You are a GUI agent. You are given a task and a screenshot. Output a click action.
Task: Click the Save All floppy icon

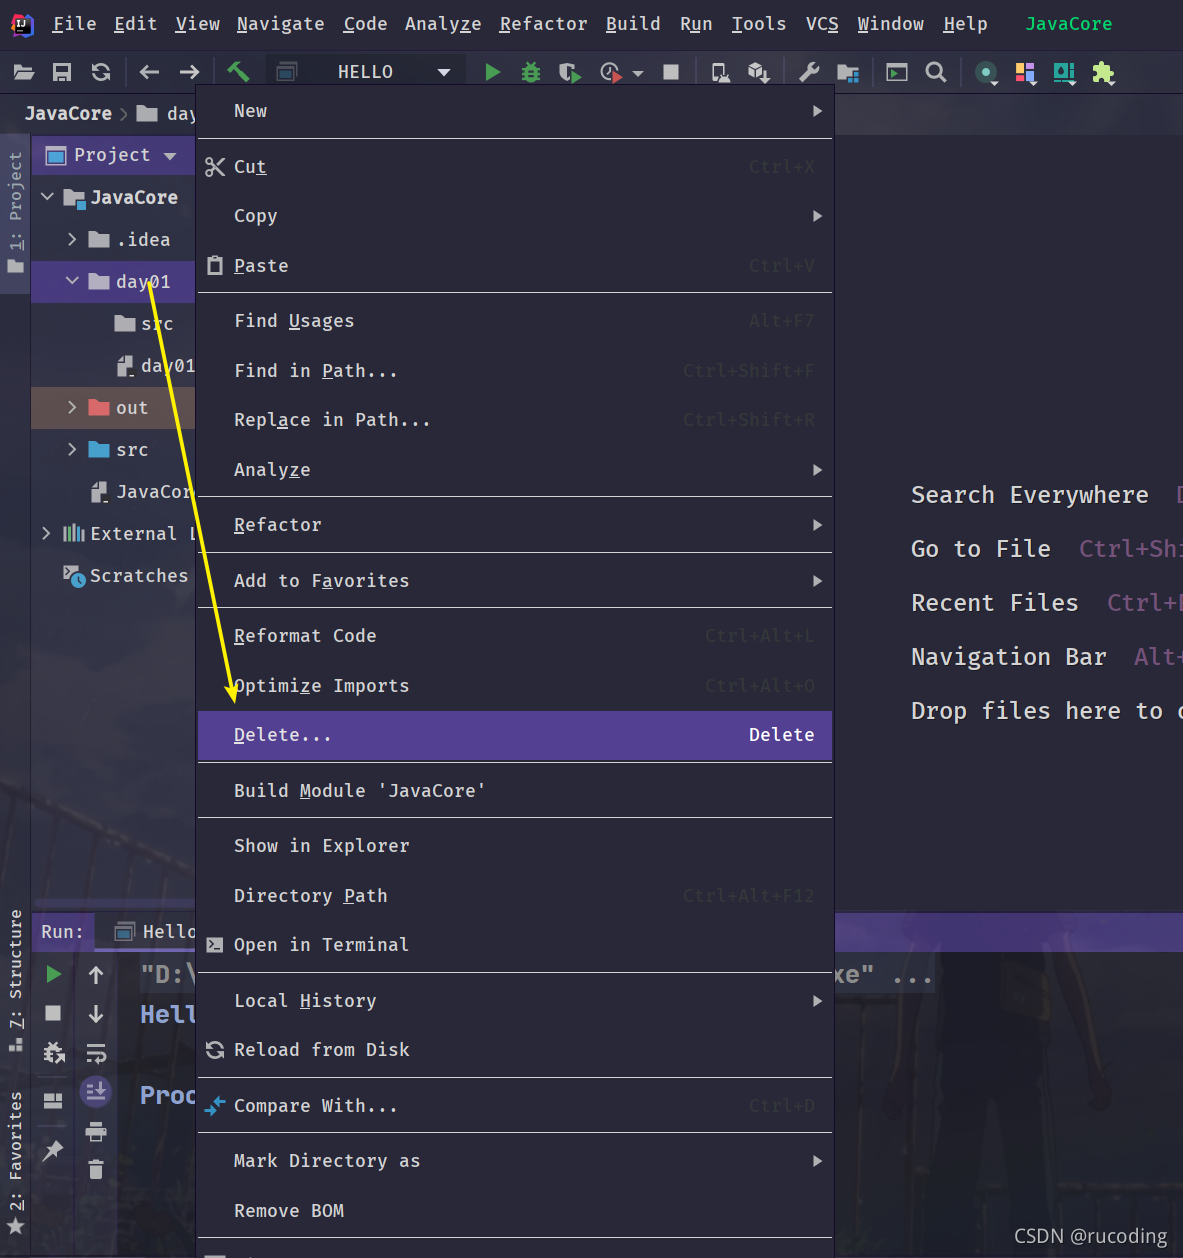point(62,72)
